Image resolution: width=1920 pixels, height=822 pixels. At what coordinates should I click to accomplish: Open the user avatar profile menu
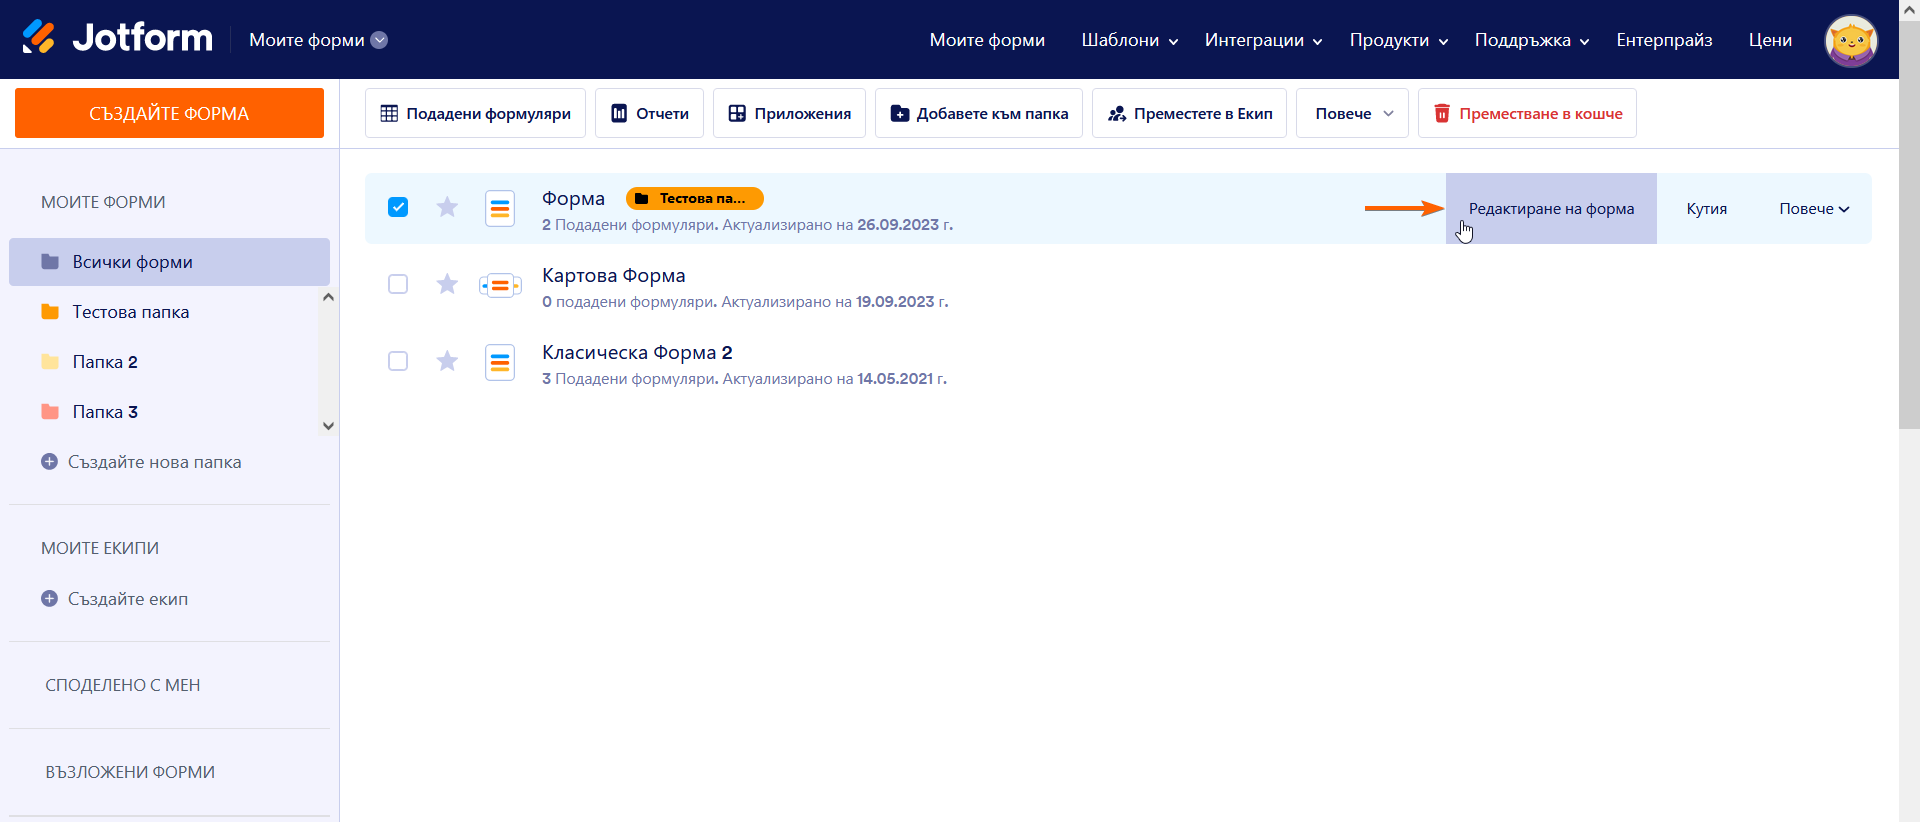[x=1851, y=40]
